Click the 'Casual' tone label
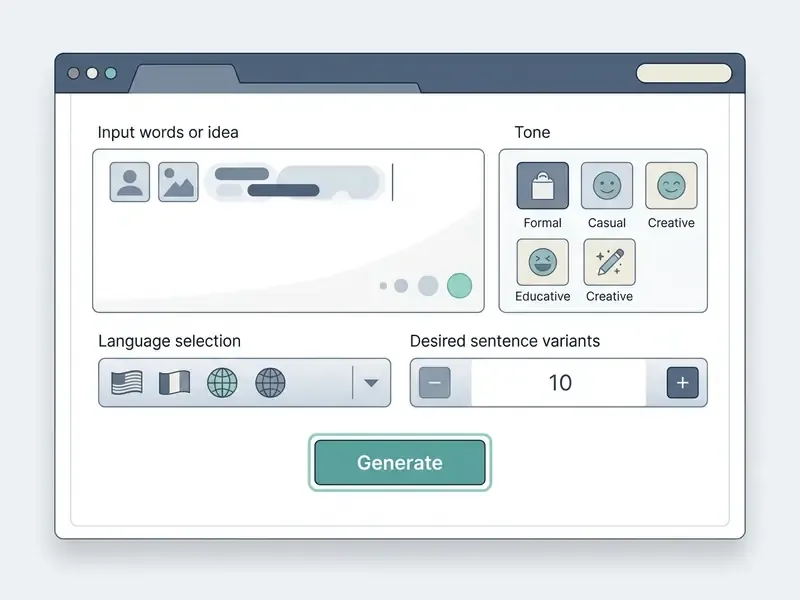Image resolution: width=800 pixels, height=600 pixels. (607, 223)
